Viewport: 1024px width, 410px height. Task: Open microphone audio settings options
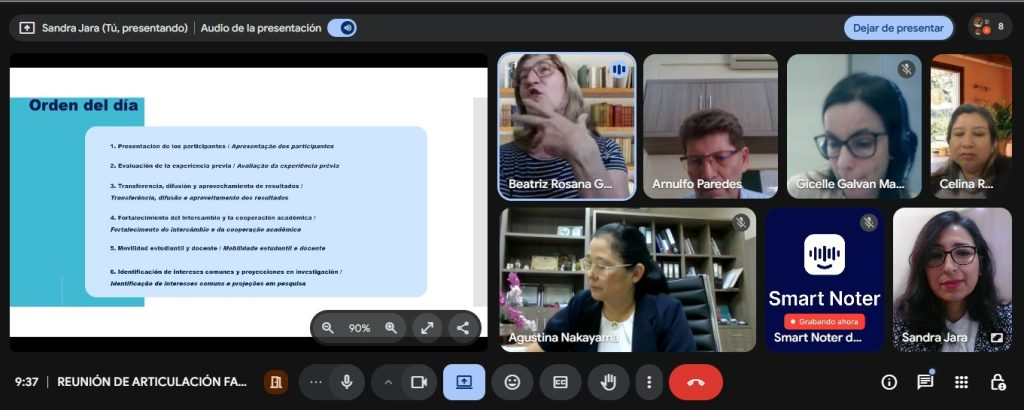coord(317,382)
